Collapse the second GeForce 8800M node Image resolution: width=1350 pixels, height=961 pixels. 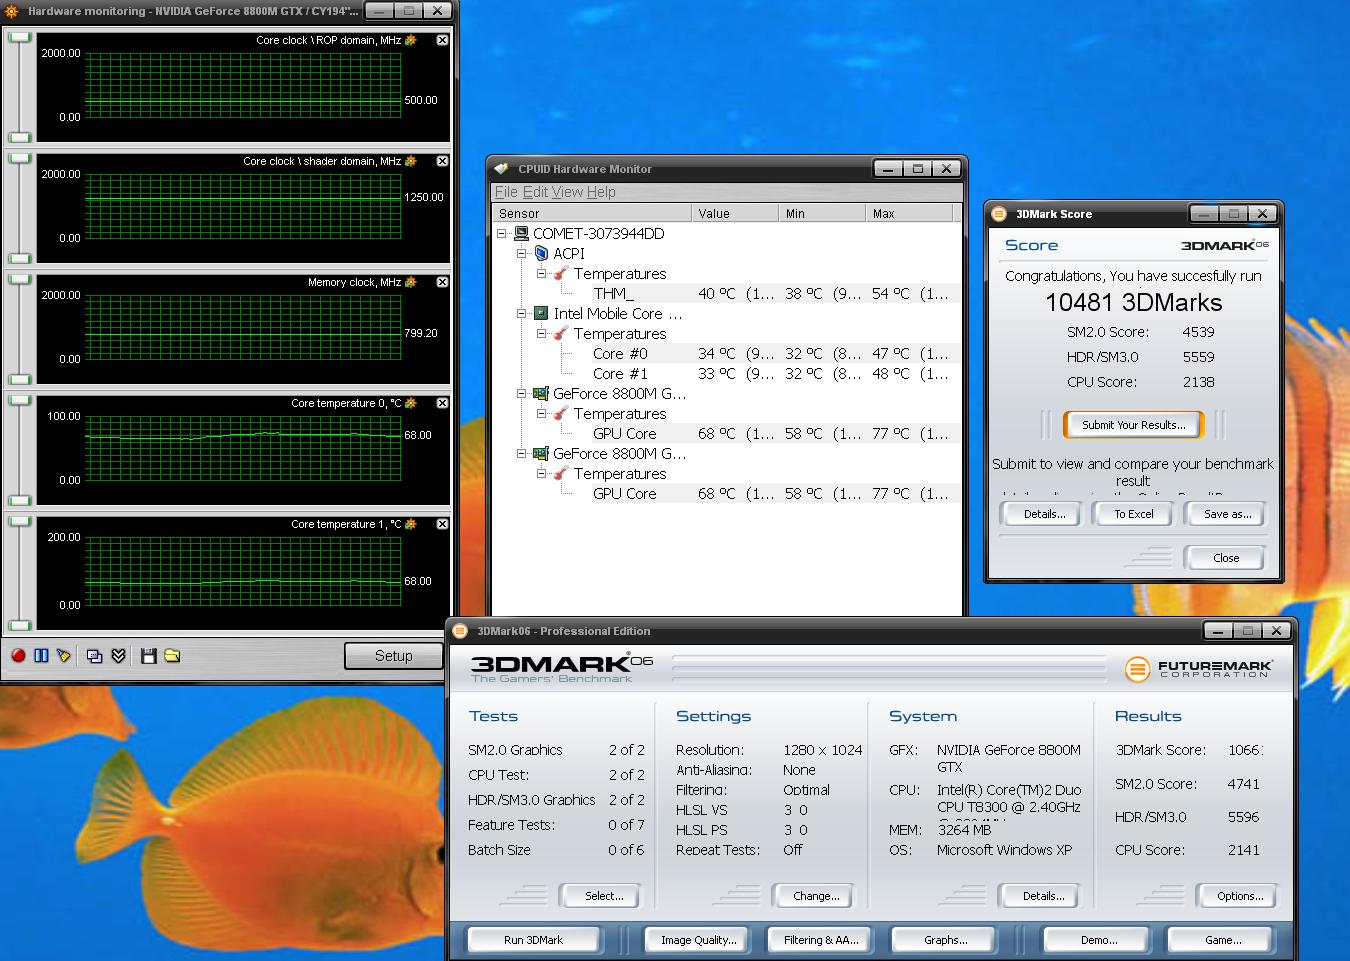[521, 454]
